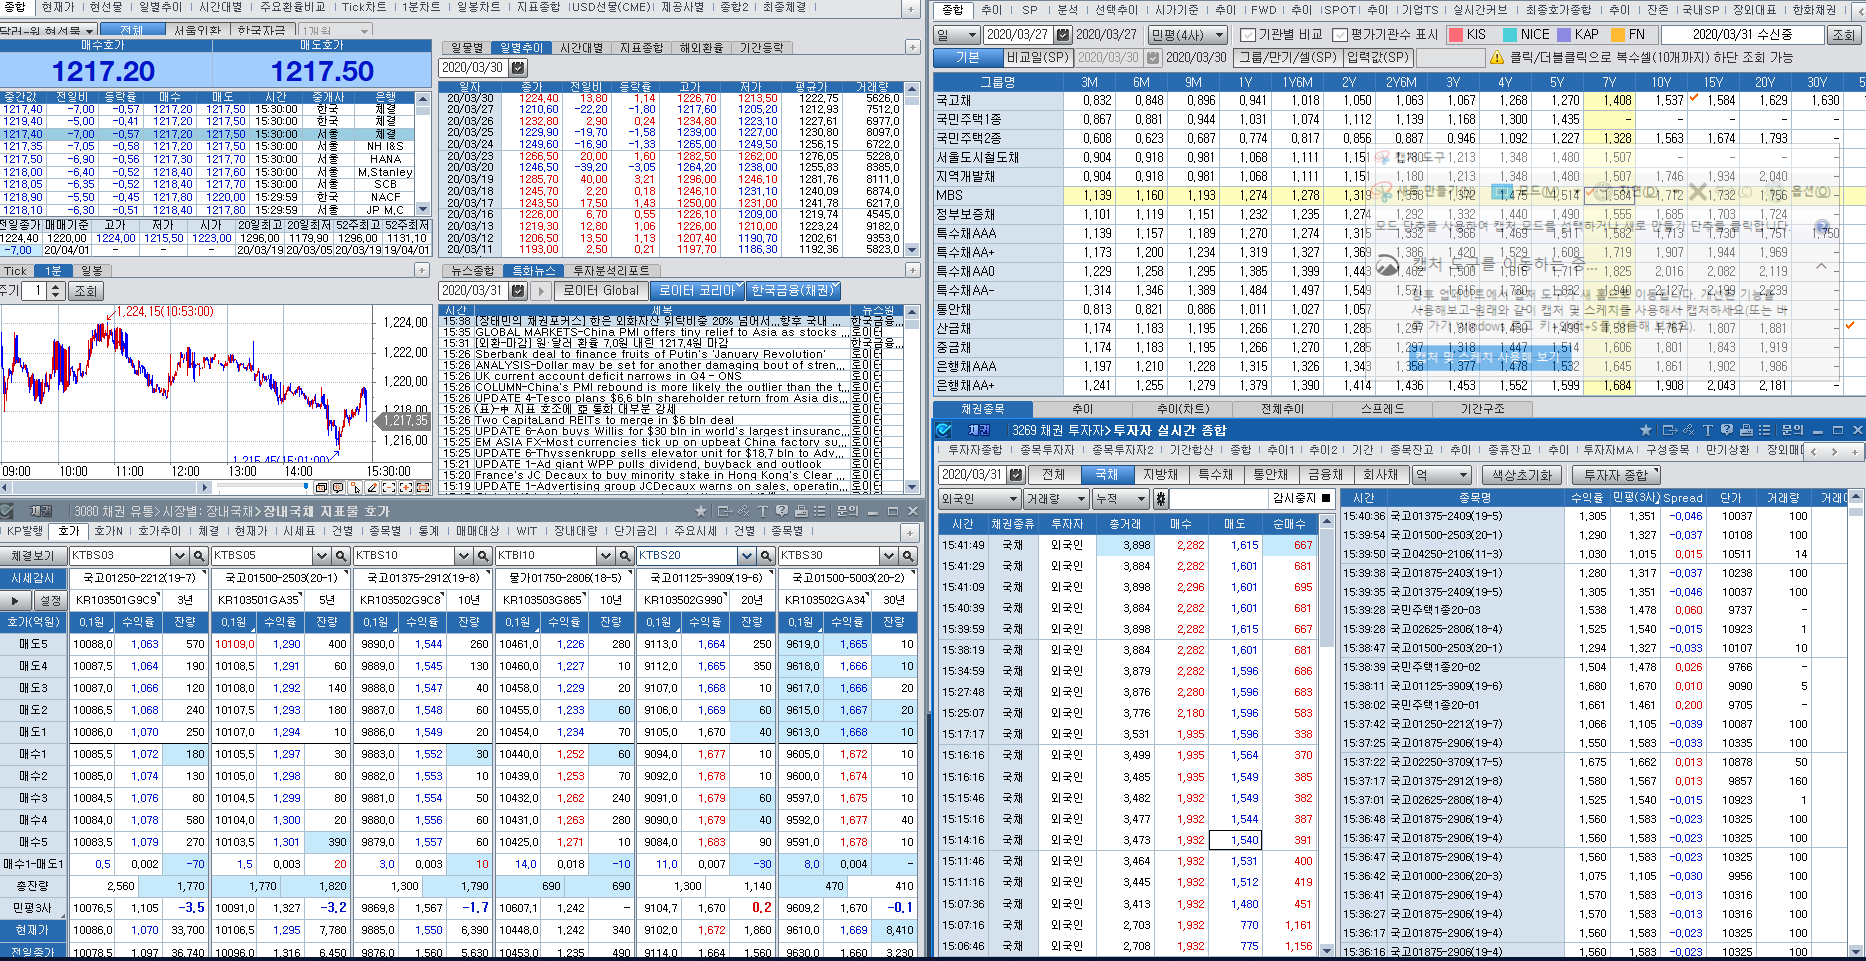Switch to 추이(차트) tab
The height and width of the screenshot is (961, 1866).
(x=1182, y=409)
